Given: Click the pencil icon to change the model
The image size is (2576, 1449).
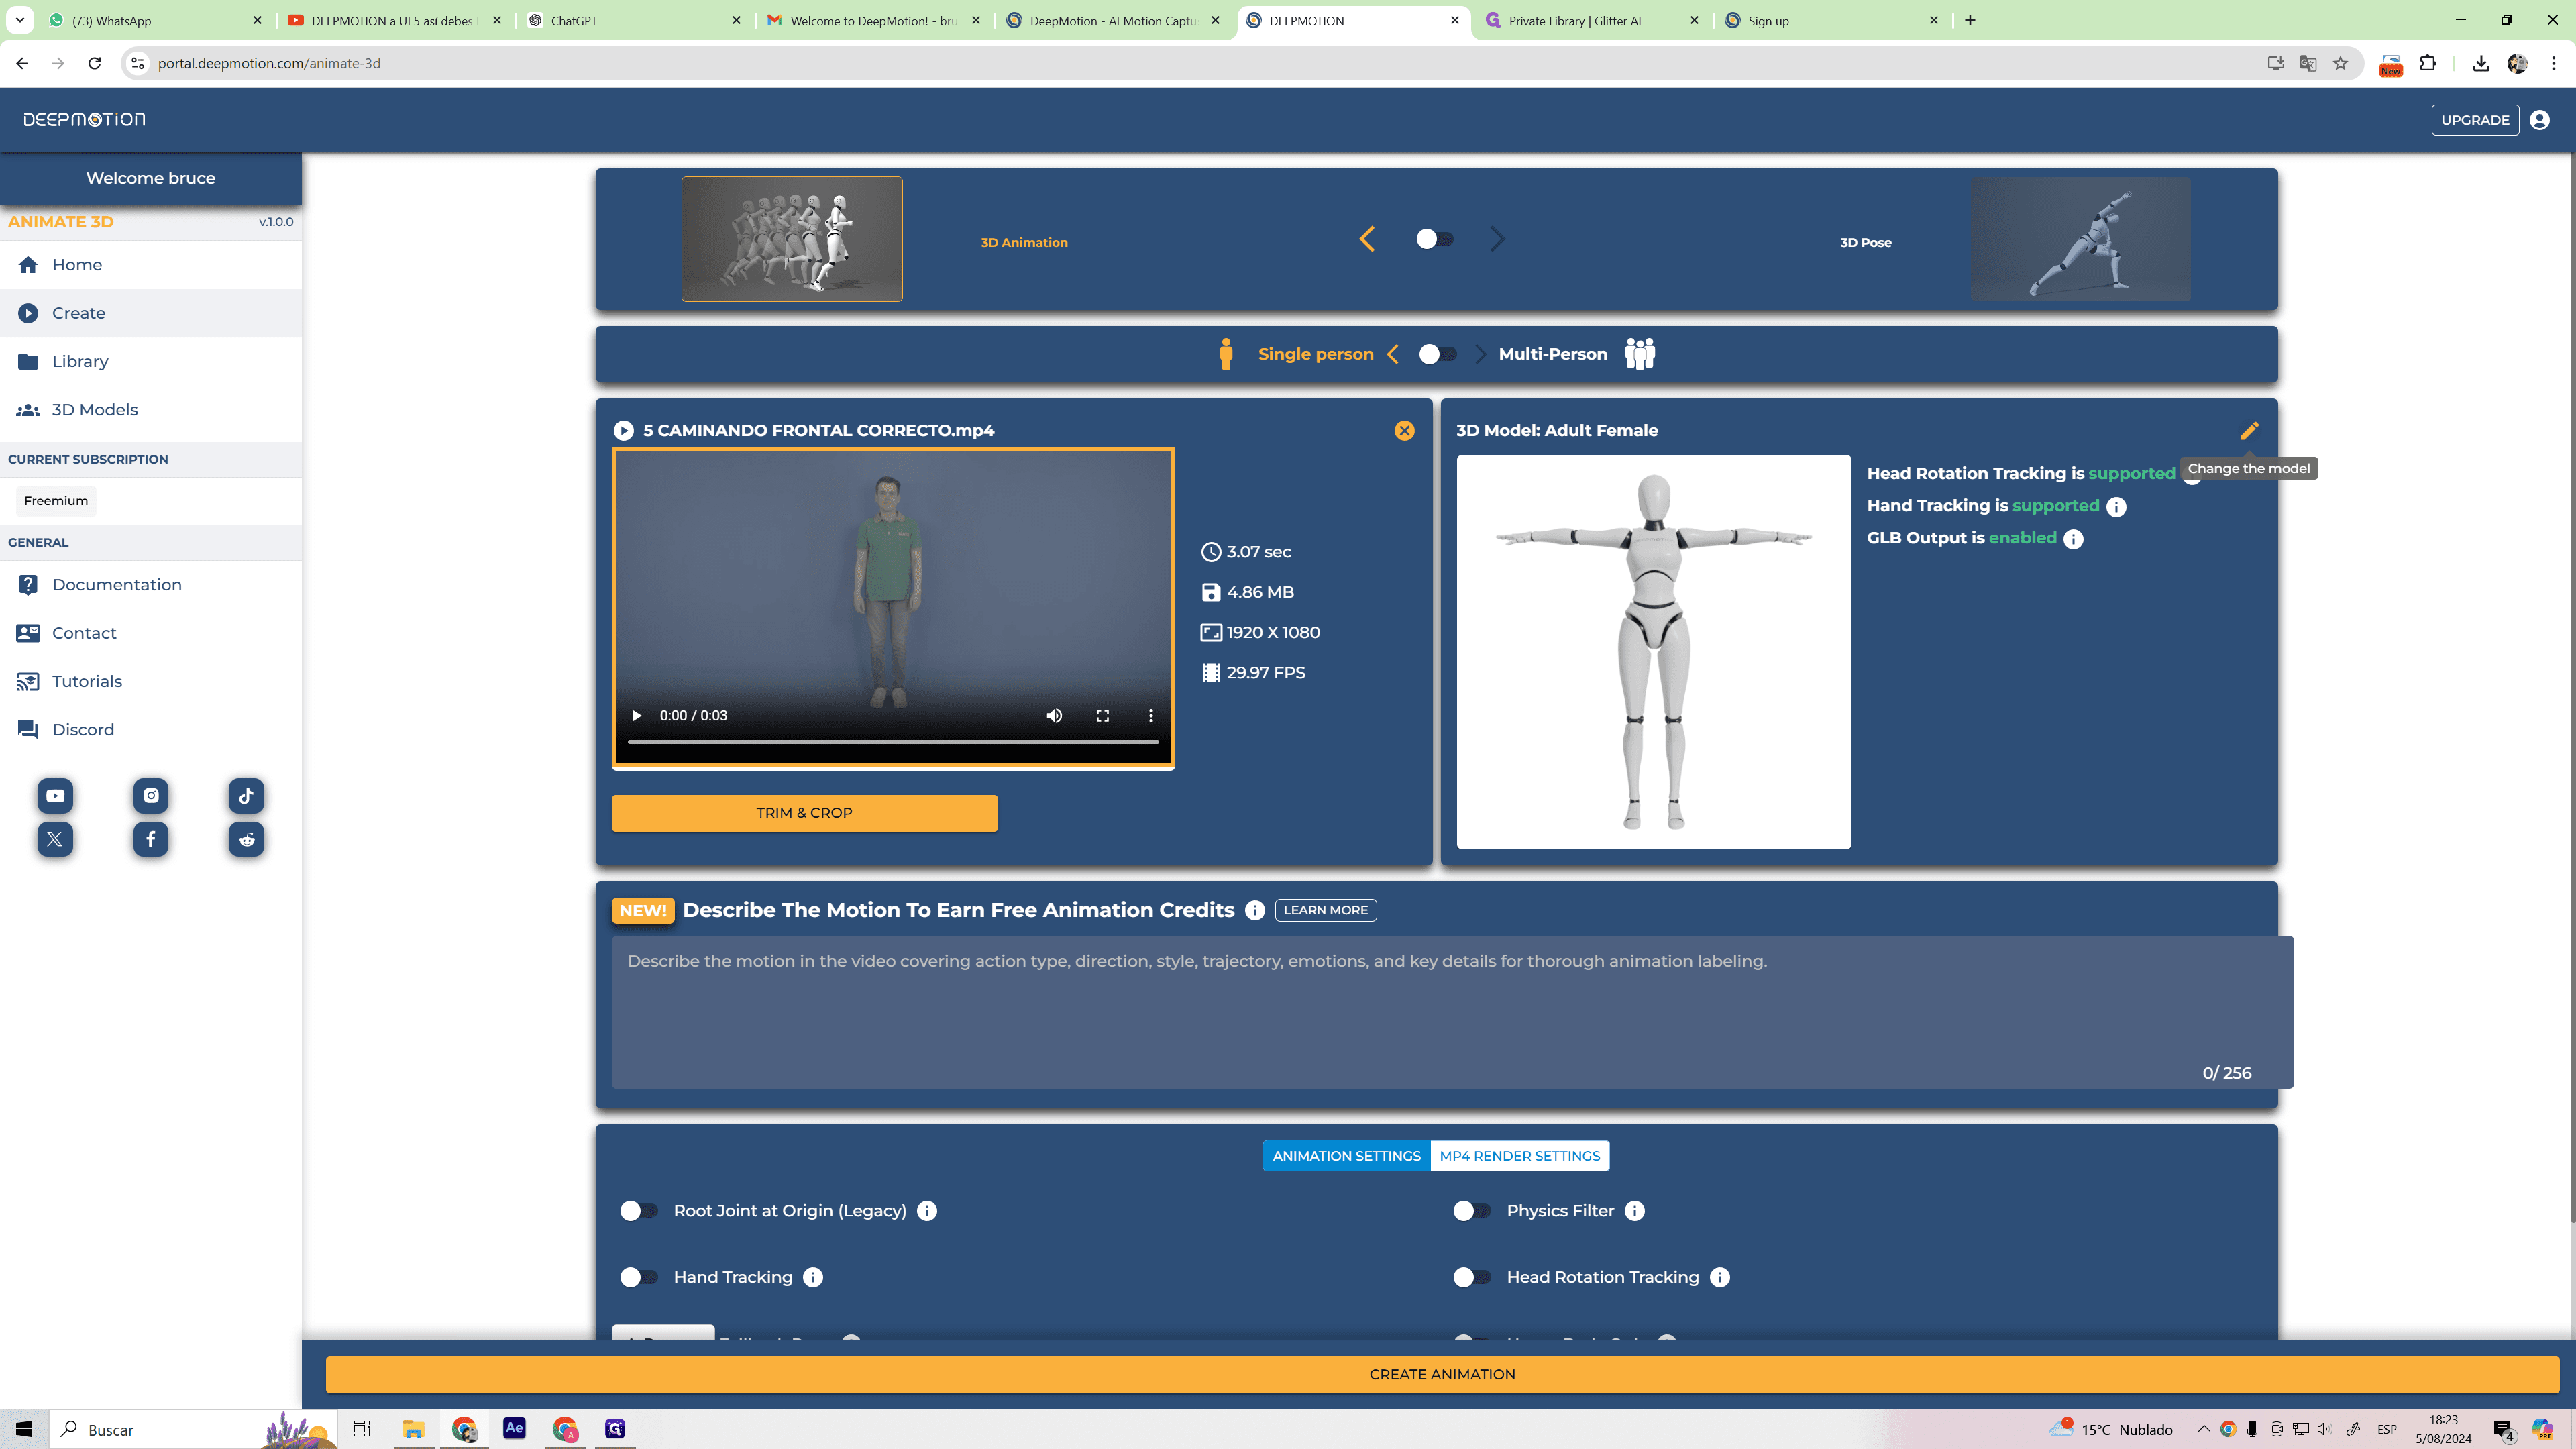Looking at the screenshot, I should pyautogui.click(x=2249, y=430).
